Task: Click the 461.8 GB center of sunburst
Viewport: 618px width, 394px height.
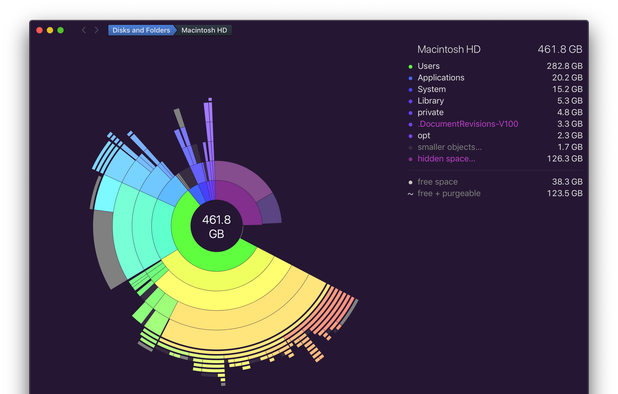Action: point(216,227)
